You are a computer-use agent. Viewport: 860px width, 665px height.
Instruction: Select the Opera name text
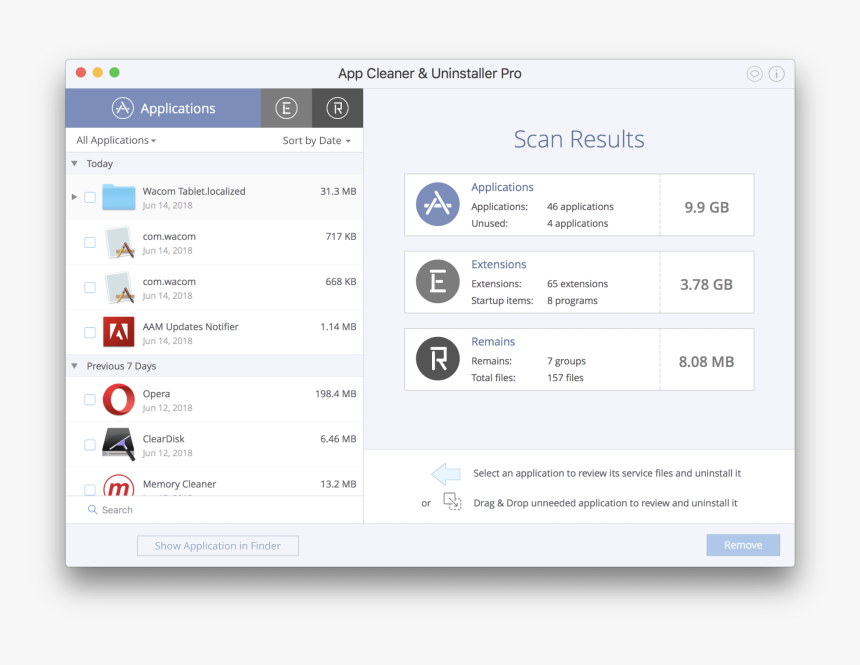click(156, 394)
